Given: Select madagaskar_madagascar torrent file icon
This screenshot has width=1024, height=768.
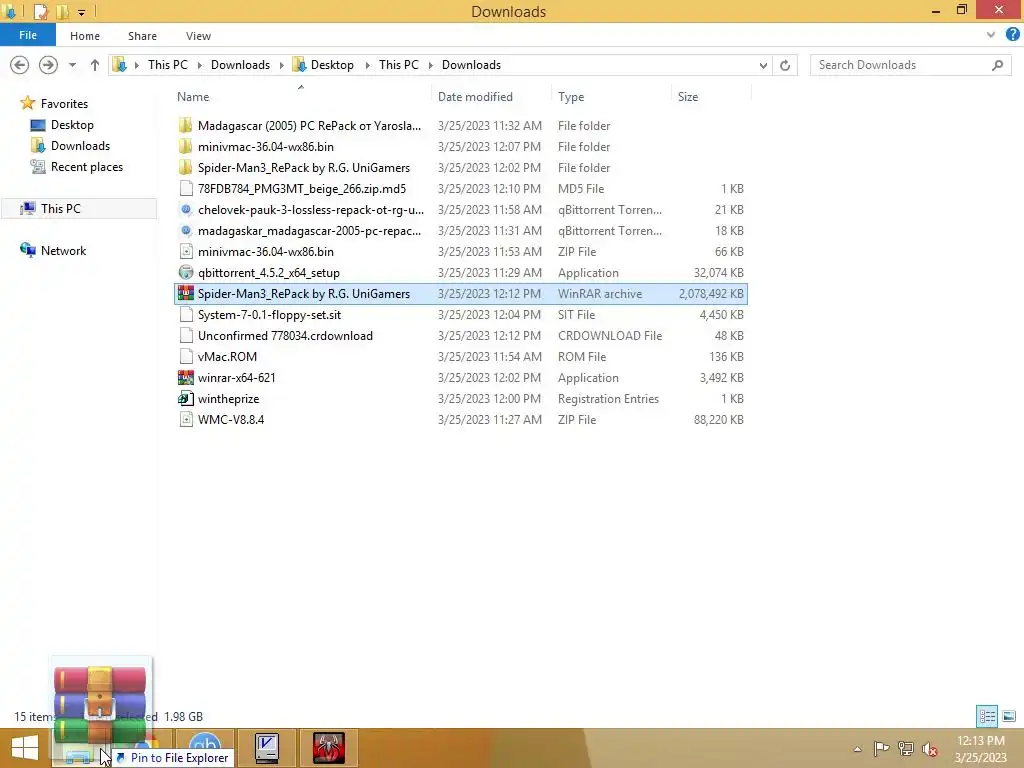Looking at the screenshot, I should (185, 231).
